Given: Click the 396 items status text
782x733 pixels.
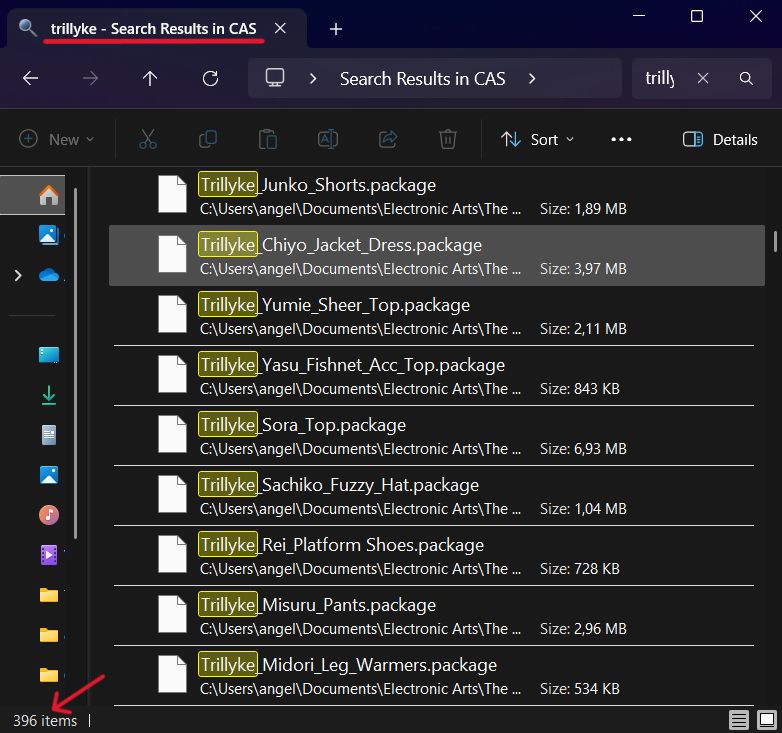Looking at the screenshot, I should point(45,721).
